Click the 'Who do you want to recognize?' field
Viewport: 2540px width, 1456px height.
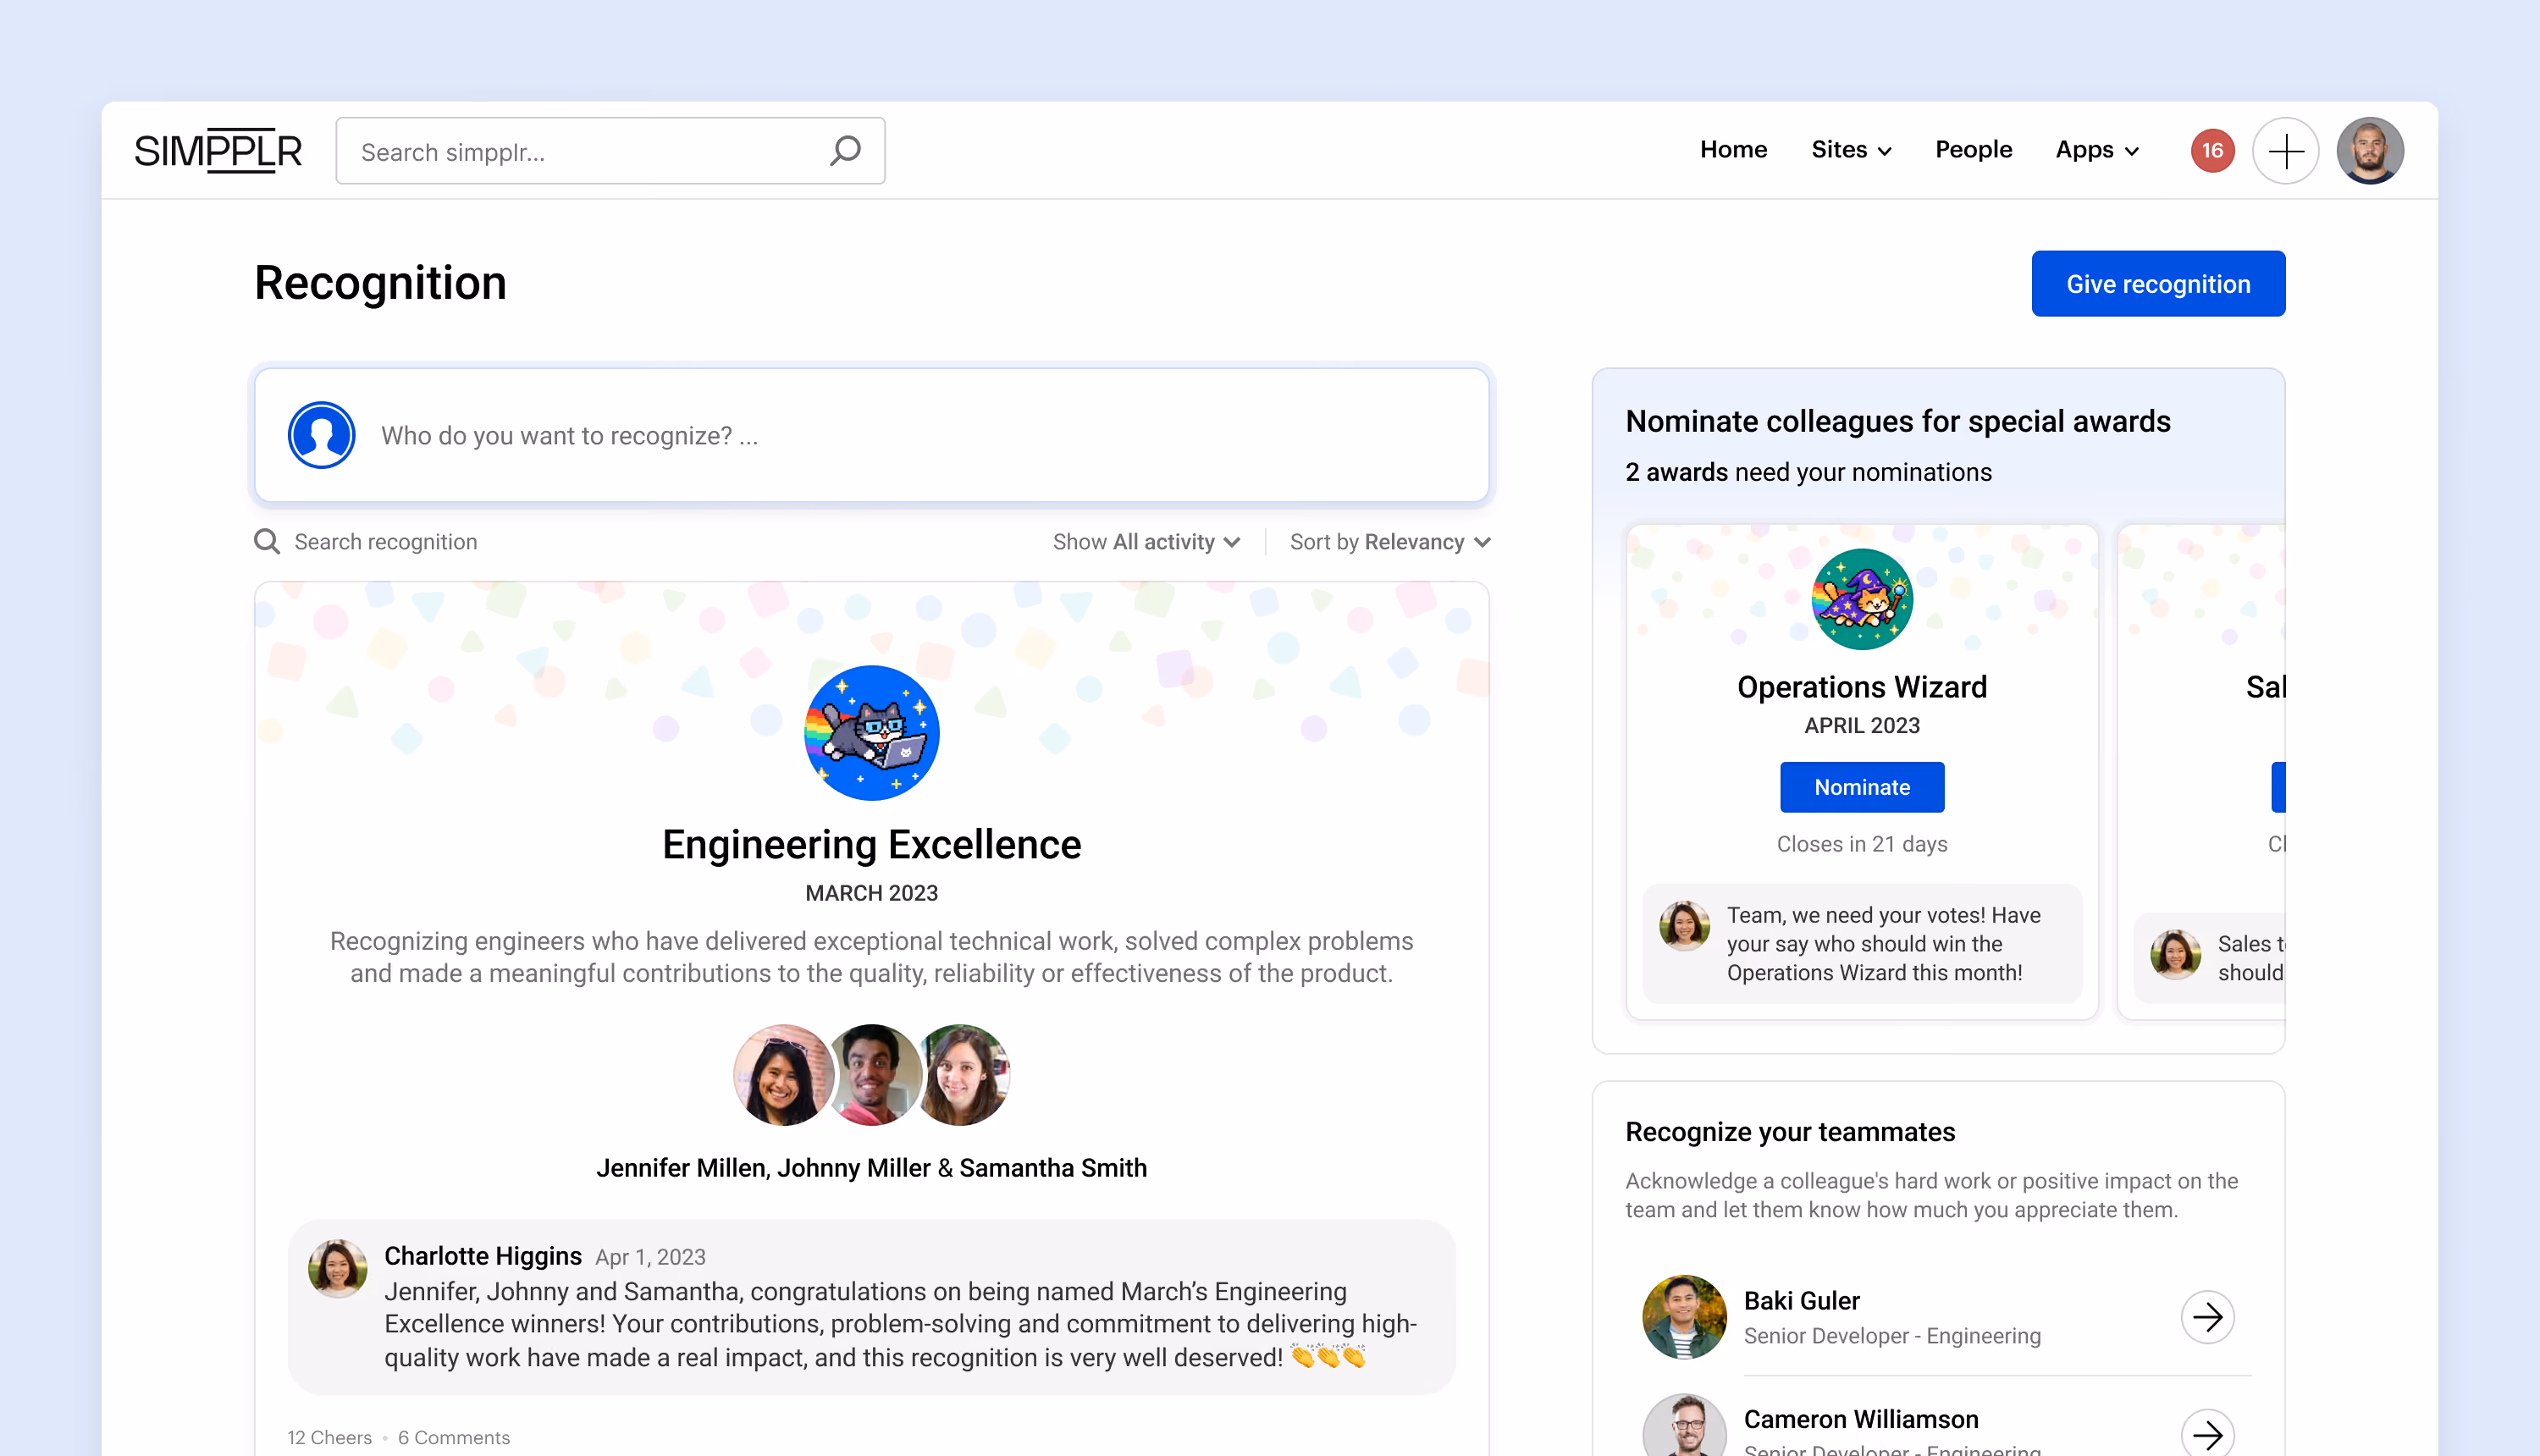[871, 435]
